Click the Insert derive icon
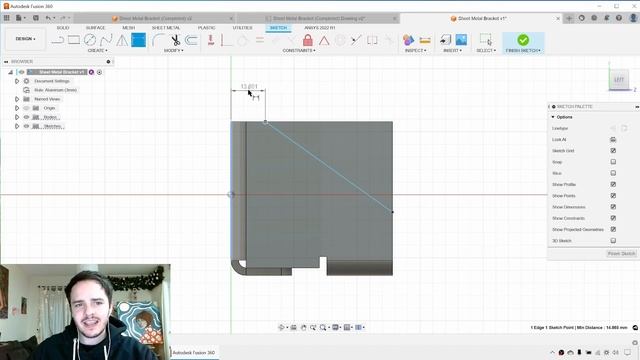Screen dimensions: 640x360 click(445, 40)
